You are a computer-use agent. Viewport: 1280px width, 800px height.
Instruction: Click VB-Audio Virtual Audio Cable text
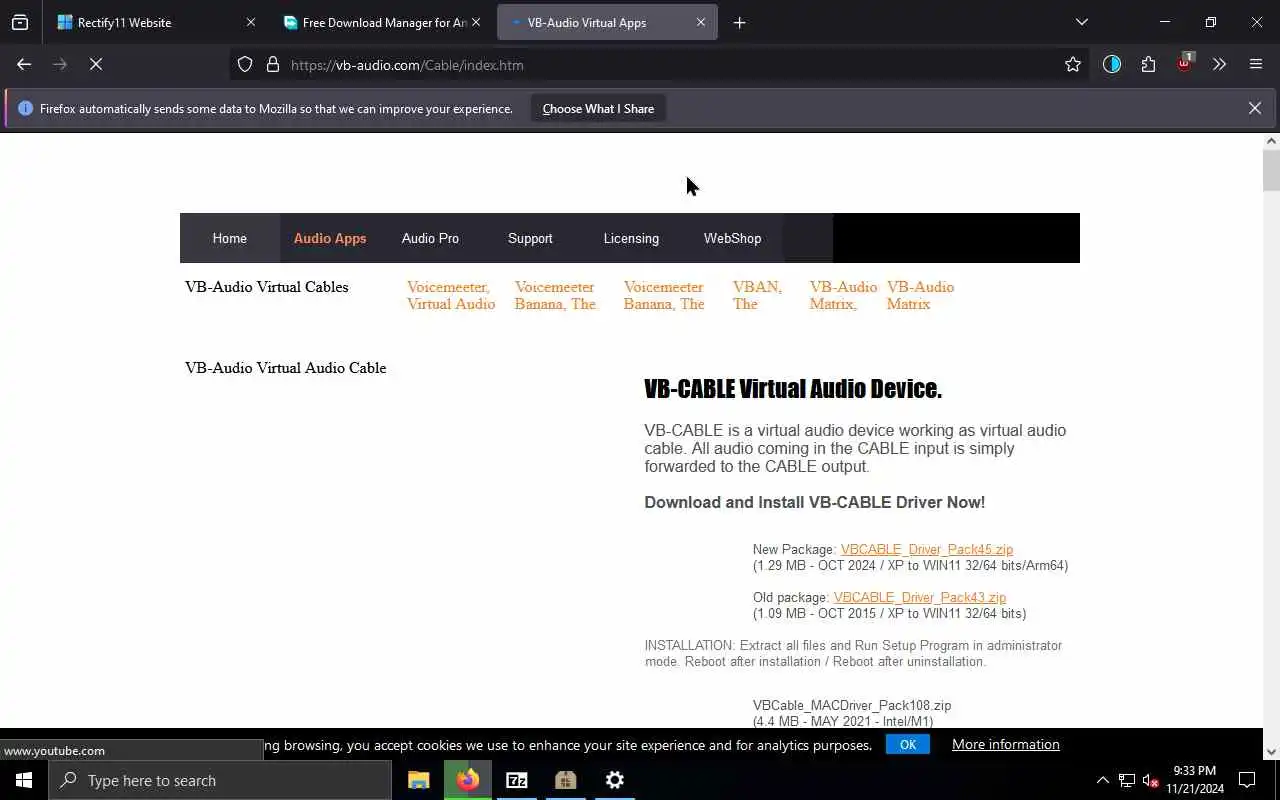coord(285,368)
